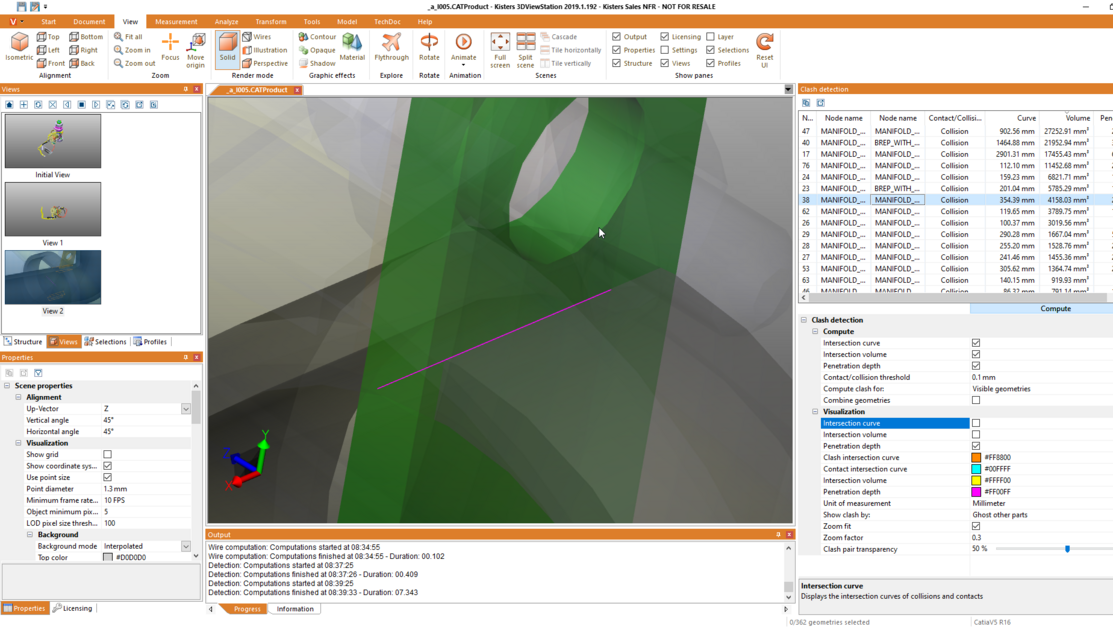Enter Full screen mode

pyautogui.click(x=500, y=50)
